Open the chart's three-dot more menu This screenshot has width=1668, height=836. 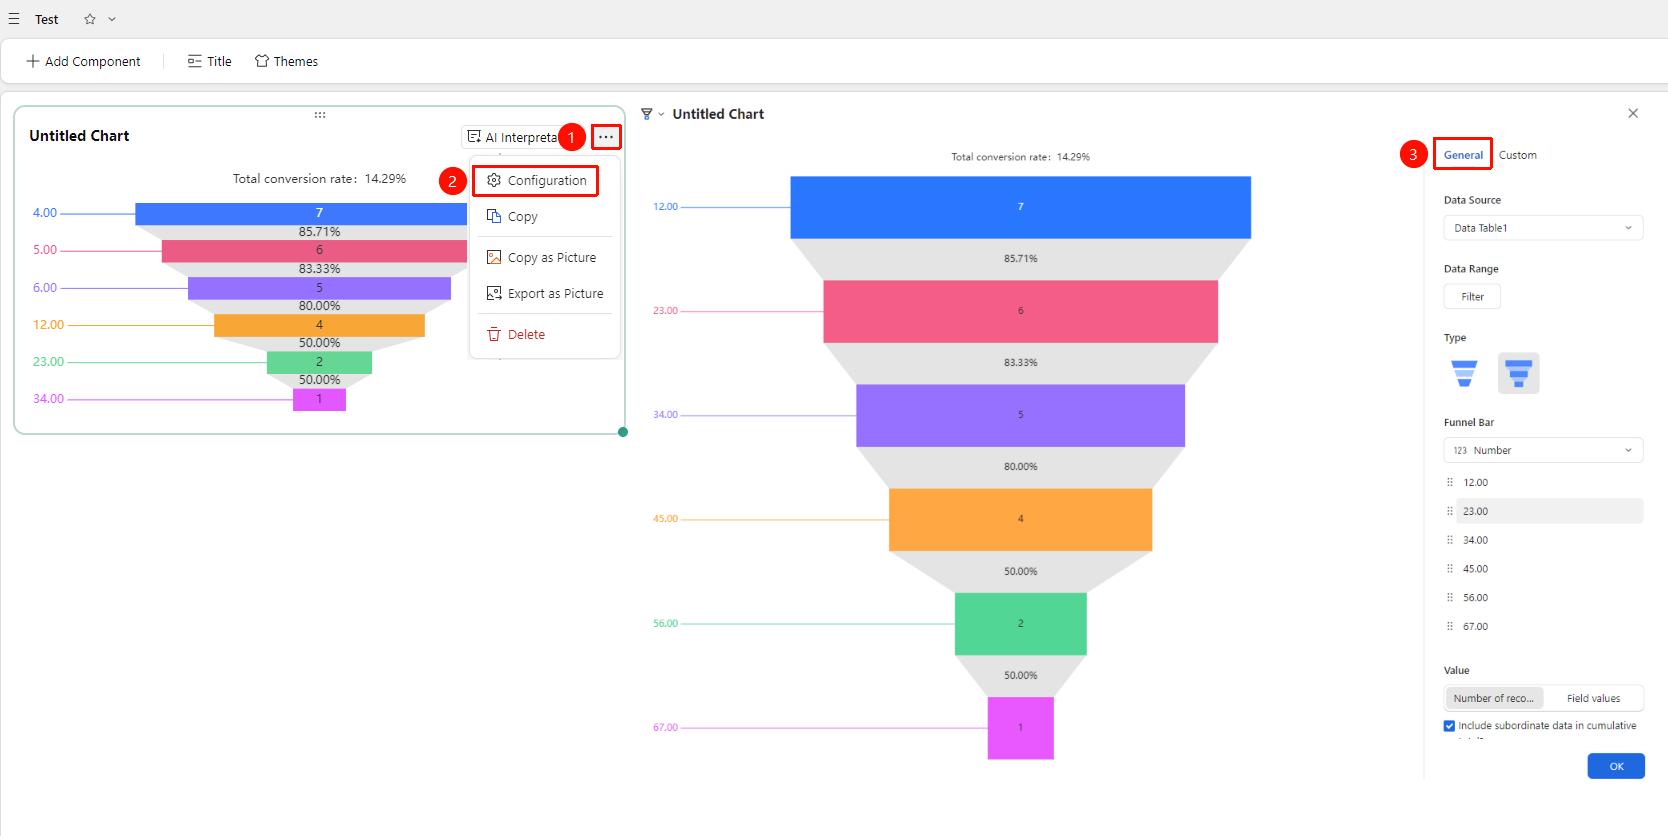(x=606, y=137)
